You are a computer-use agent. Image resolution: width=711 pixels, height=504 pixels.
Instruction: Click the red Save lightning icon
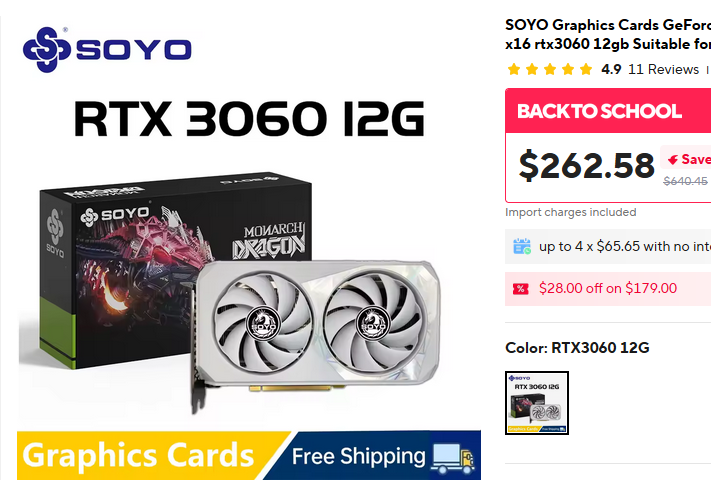(673, 160)
